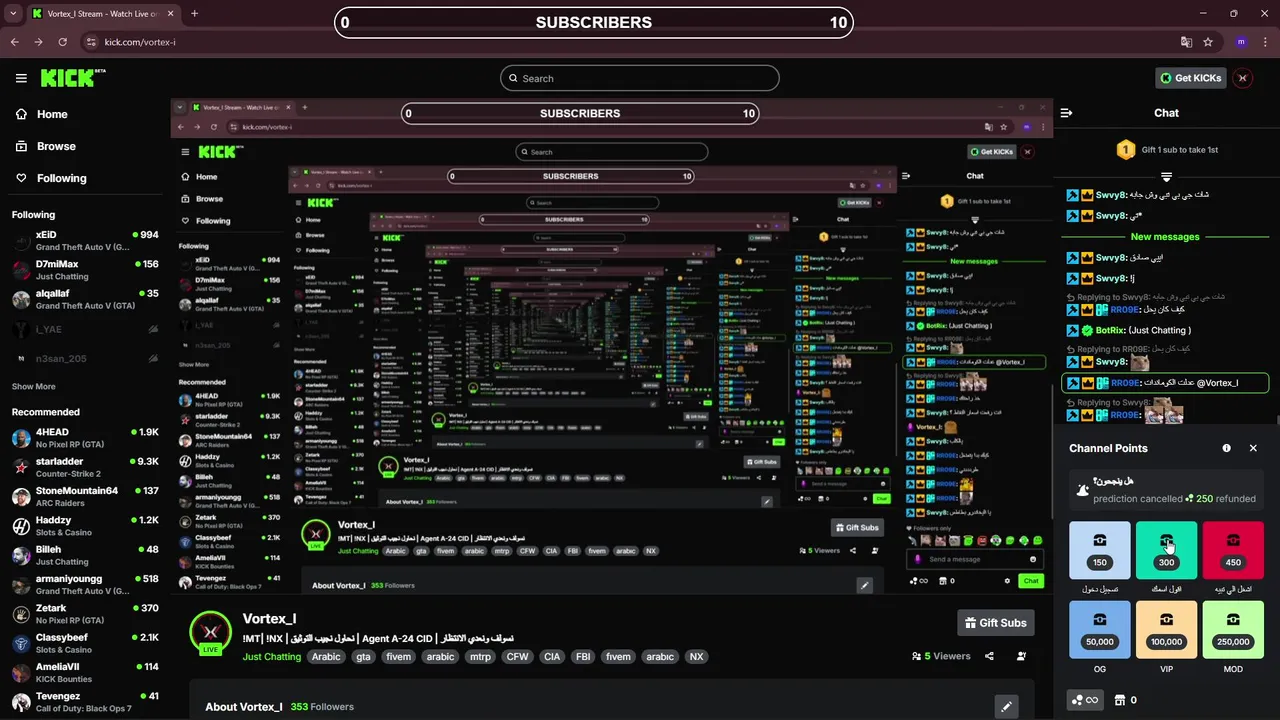
Task: Open Tevengez recommended channel
Action: pos(85,702)
